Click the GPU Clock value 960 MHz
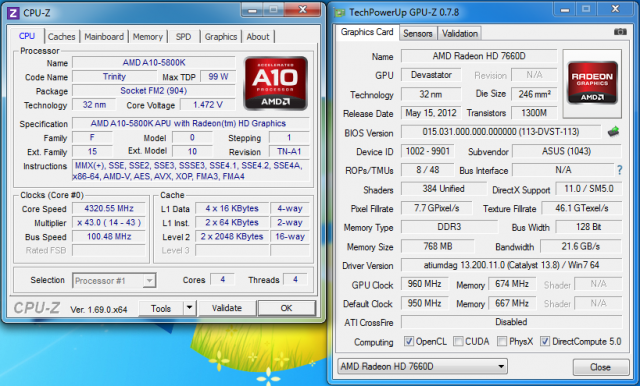This screenshot has width=640, height=386. (x=424, y=284)
